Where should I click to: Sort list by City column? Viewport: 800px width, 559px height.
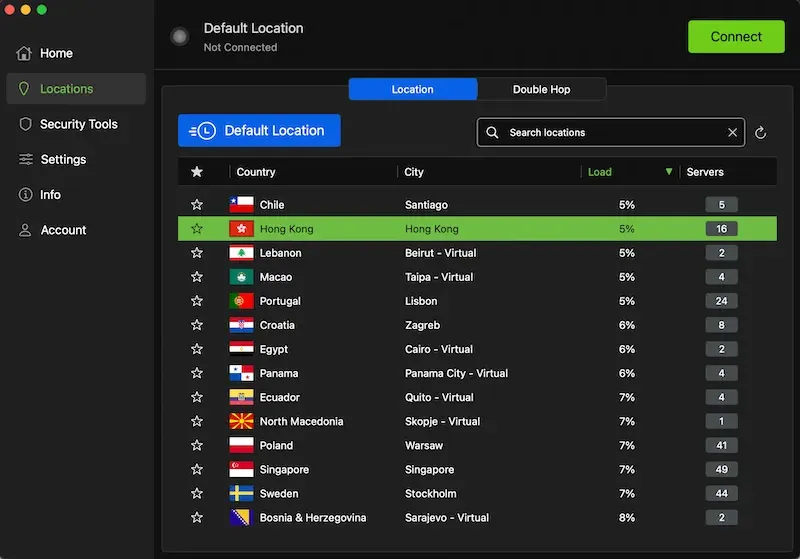point(414,172)
